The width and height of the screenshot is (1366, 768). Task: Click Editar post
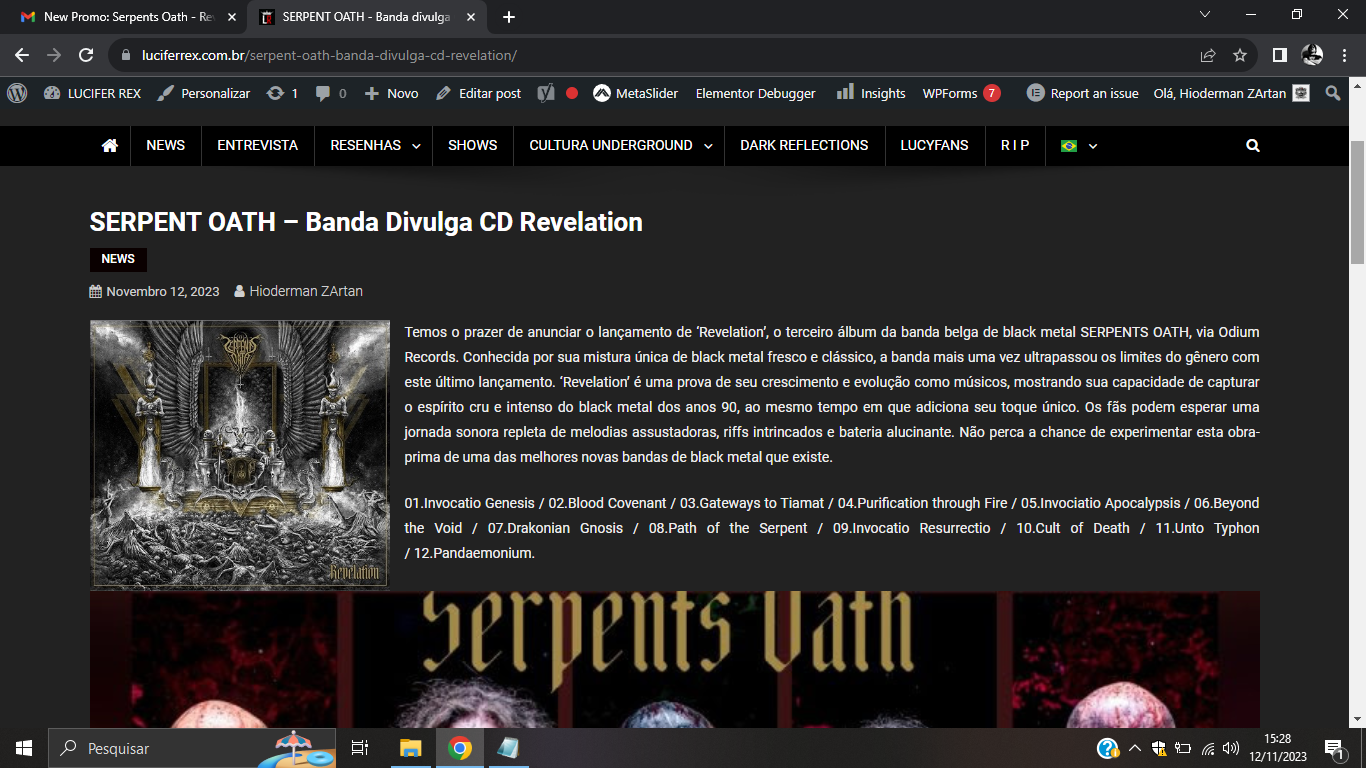pos(478,93)
